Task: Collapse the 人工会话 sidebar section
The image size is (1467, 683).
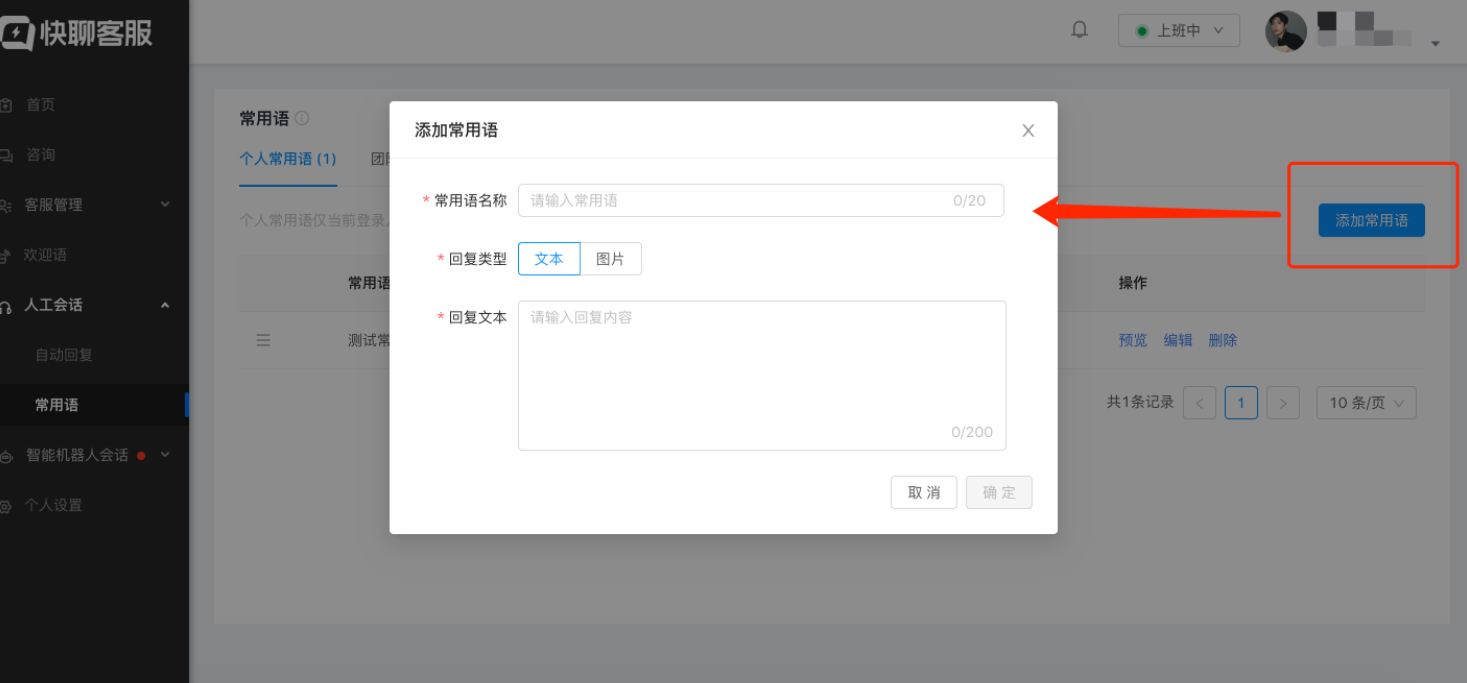Action: [x=164, y=305]
